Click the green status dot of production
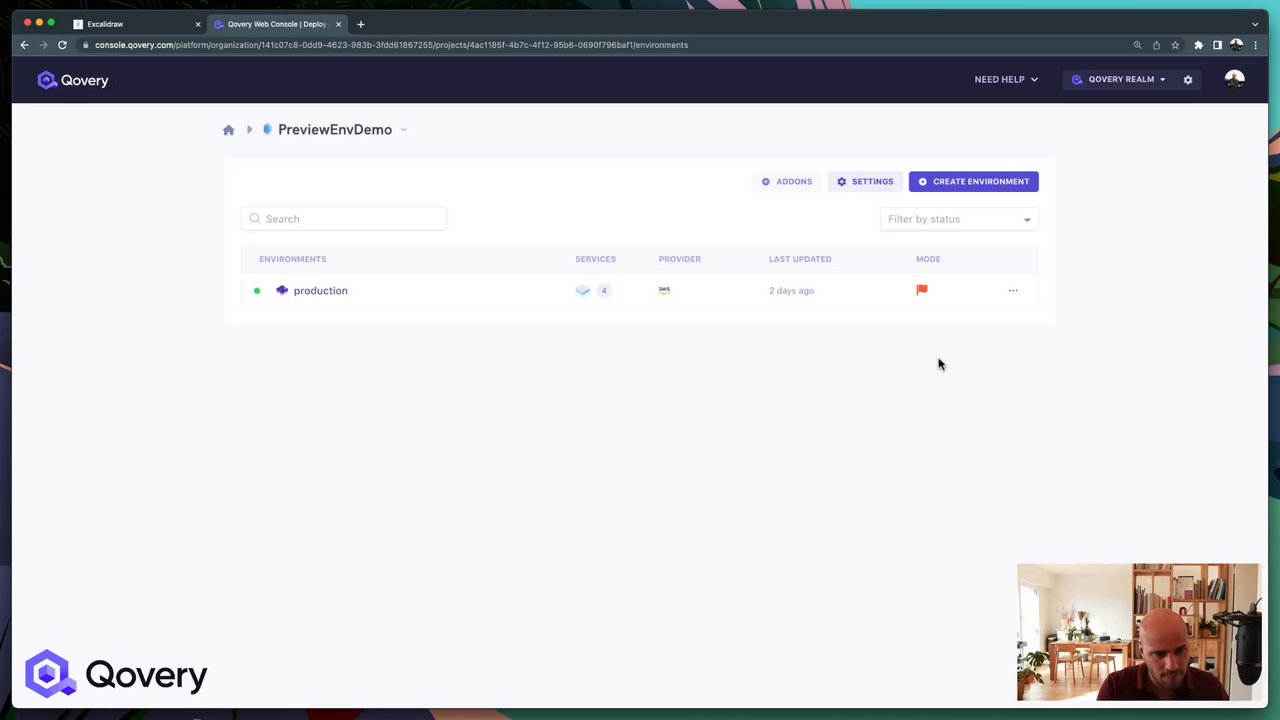 click(257, 291)
